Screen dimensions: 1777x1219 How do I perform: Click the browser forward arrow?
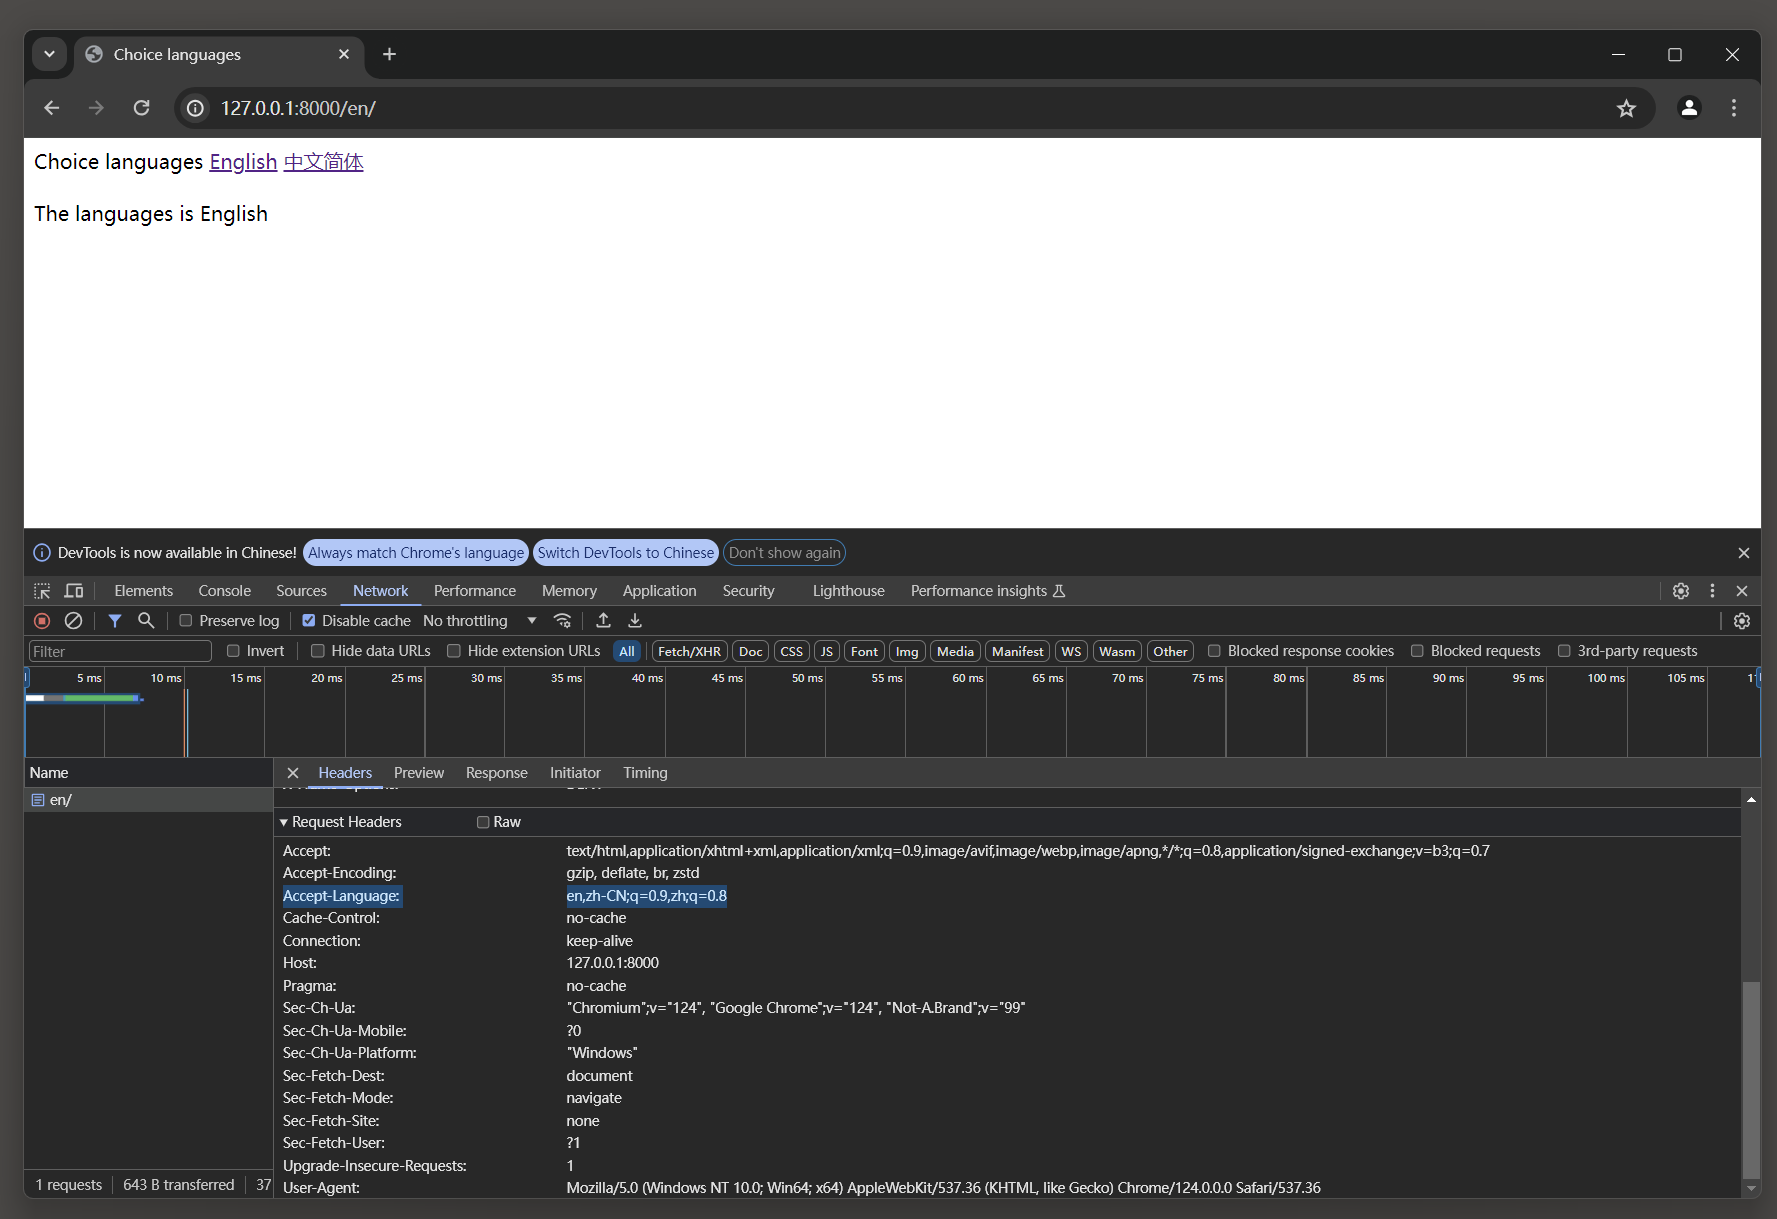coord(96,108)
